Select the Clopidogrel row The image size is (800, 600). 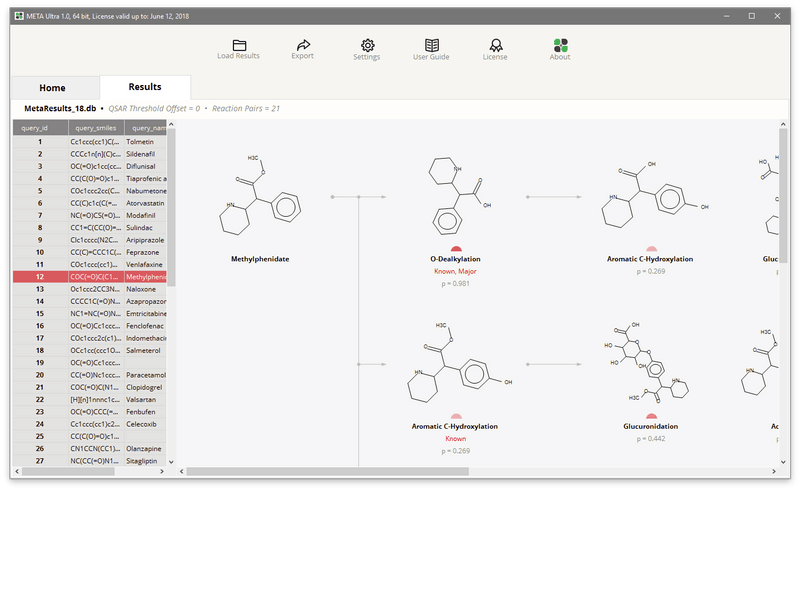coord(90,387)
